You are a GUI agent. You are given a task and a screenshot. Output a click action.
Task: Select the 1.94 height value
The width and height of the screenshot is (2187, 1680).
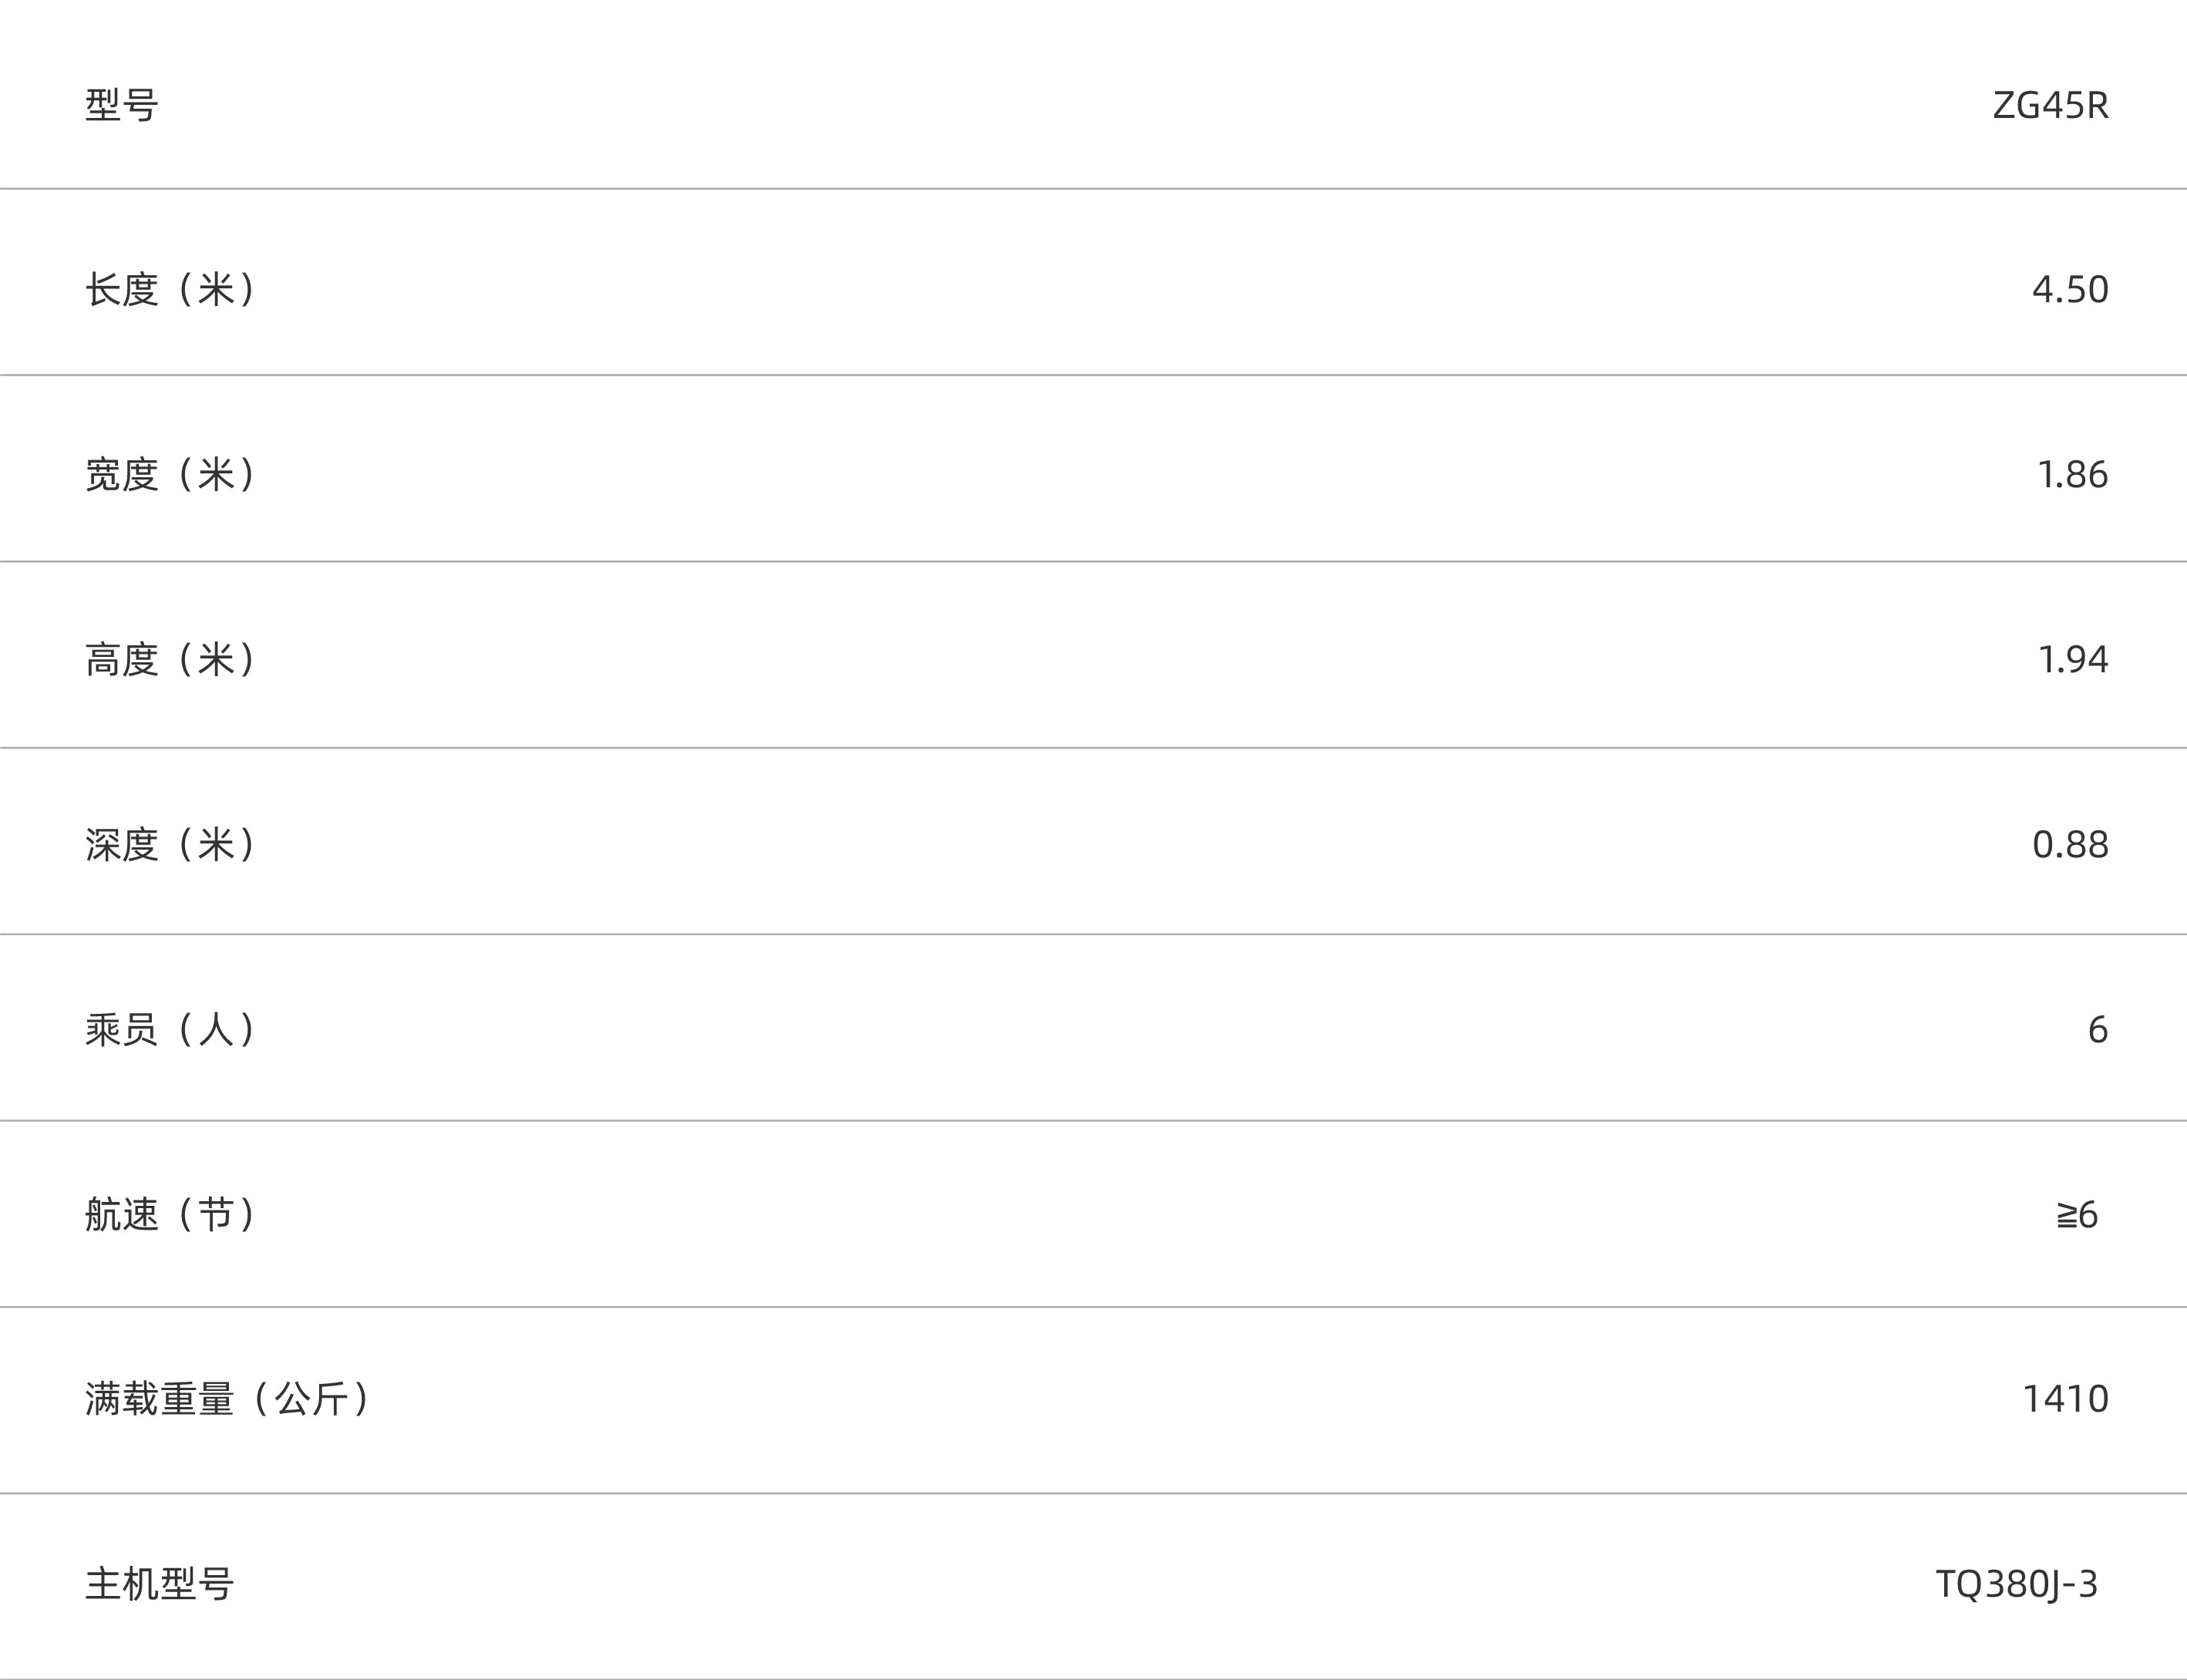click(x=2072, y=660)
